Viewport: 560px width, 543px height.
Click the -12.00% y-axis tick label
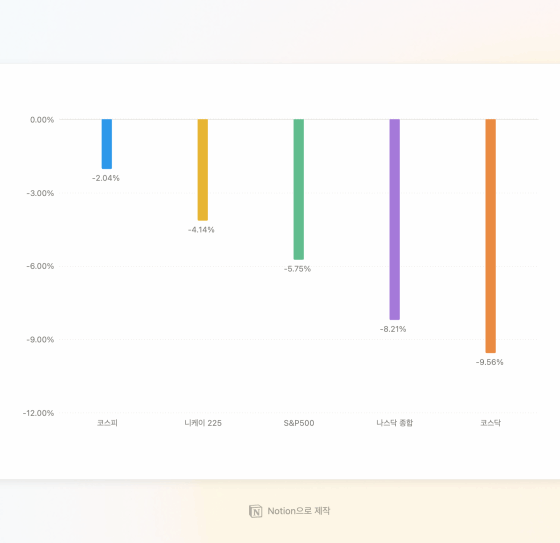39,413
